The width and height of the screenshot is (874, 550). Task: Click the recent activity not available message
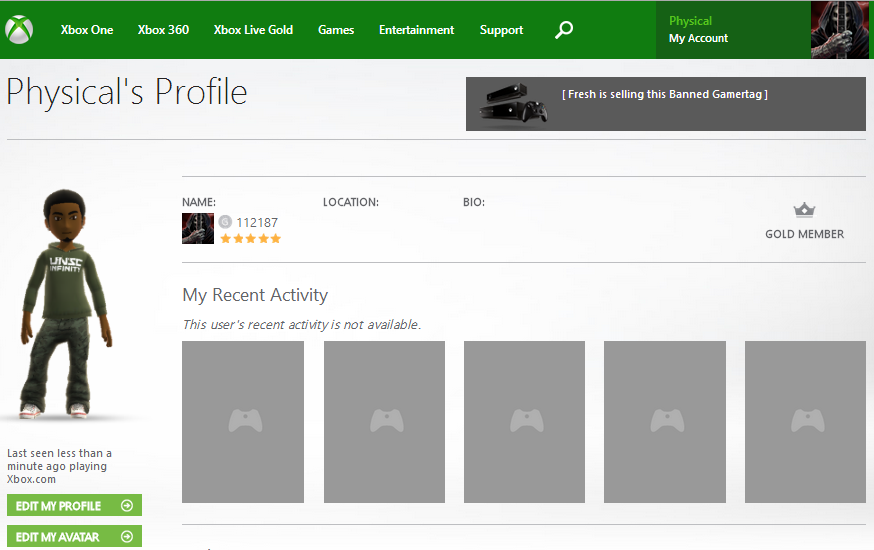pyautogui.click(x=302, y=324)
